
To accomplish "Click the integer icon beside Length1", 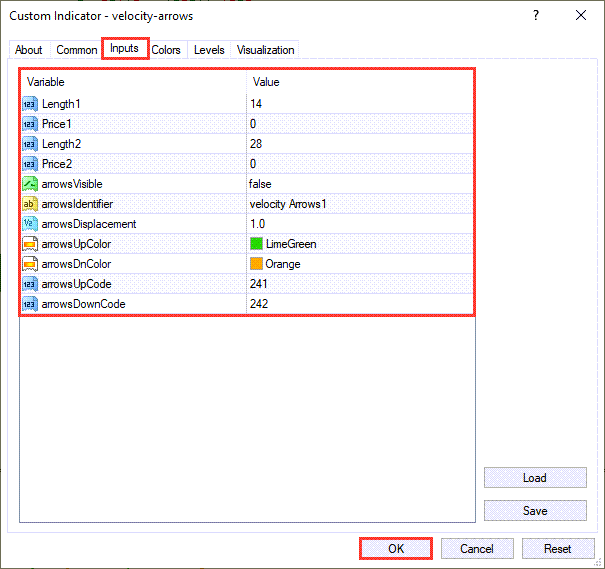I will click(x=29, y=104).
